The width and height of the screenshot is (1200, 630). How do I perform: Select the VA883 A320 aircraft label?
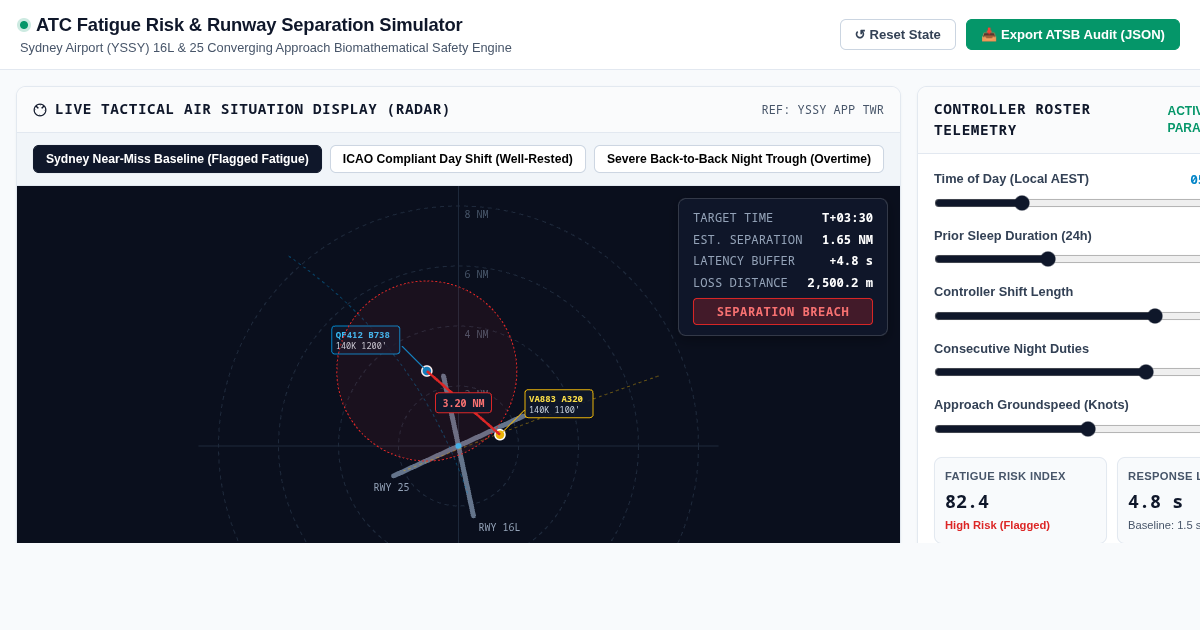click(x=559, y=404)
